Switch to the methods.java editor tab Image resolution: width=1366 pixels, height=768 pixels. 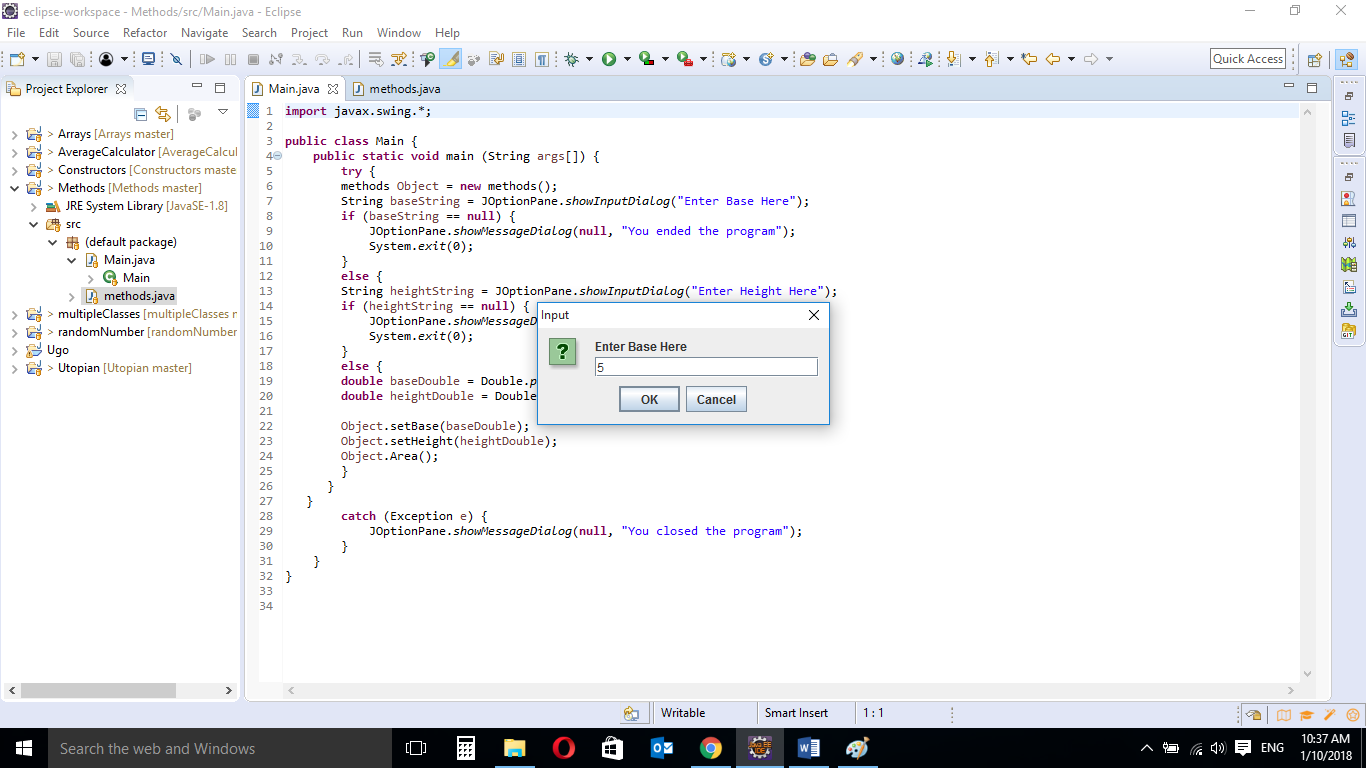[395, 89]
